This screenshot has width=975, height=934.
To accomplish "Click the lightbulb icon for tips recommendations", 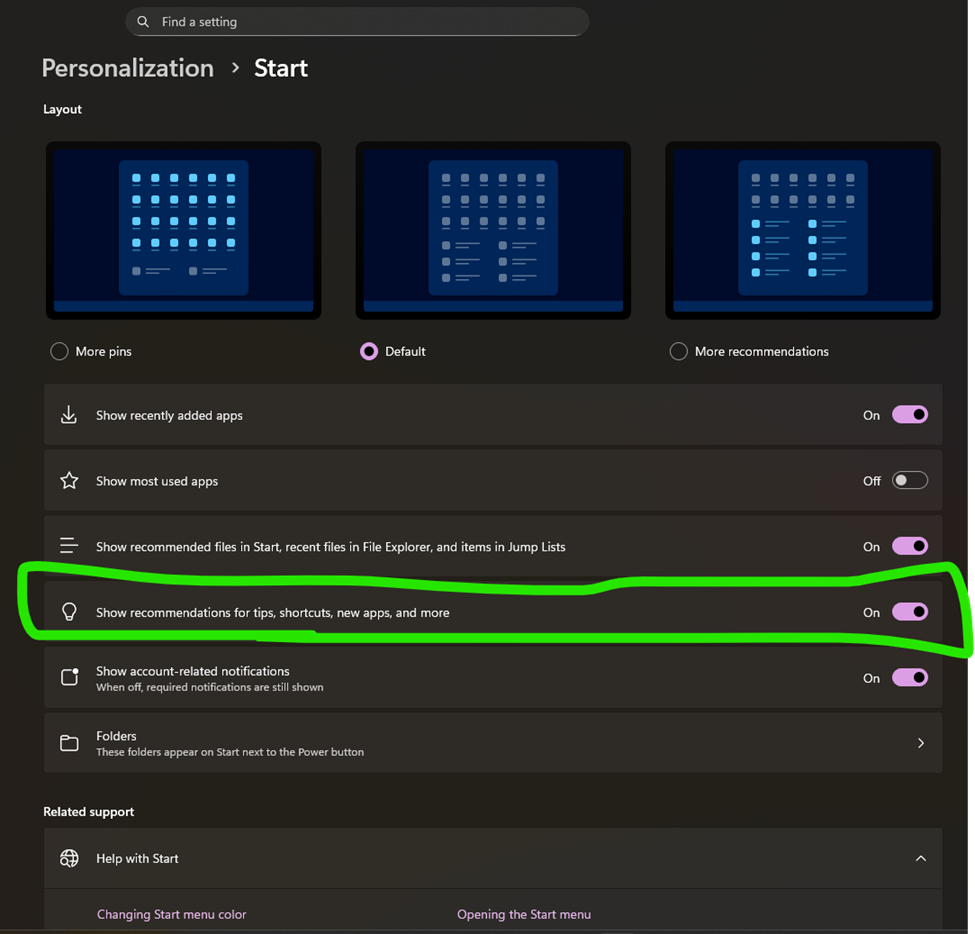I will click(69, 612).
